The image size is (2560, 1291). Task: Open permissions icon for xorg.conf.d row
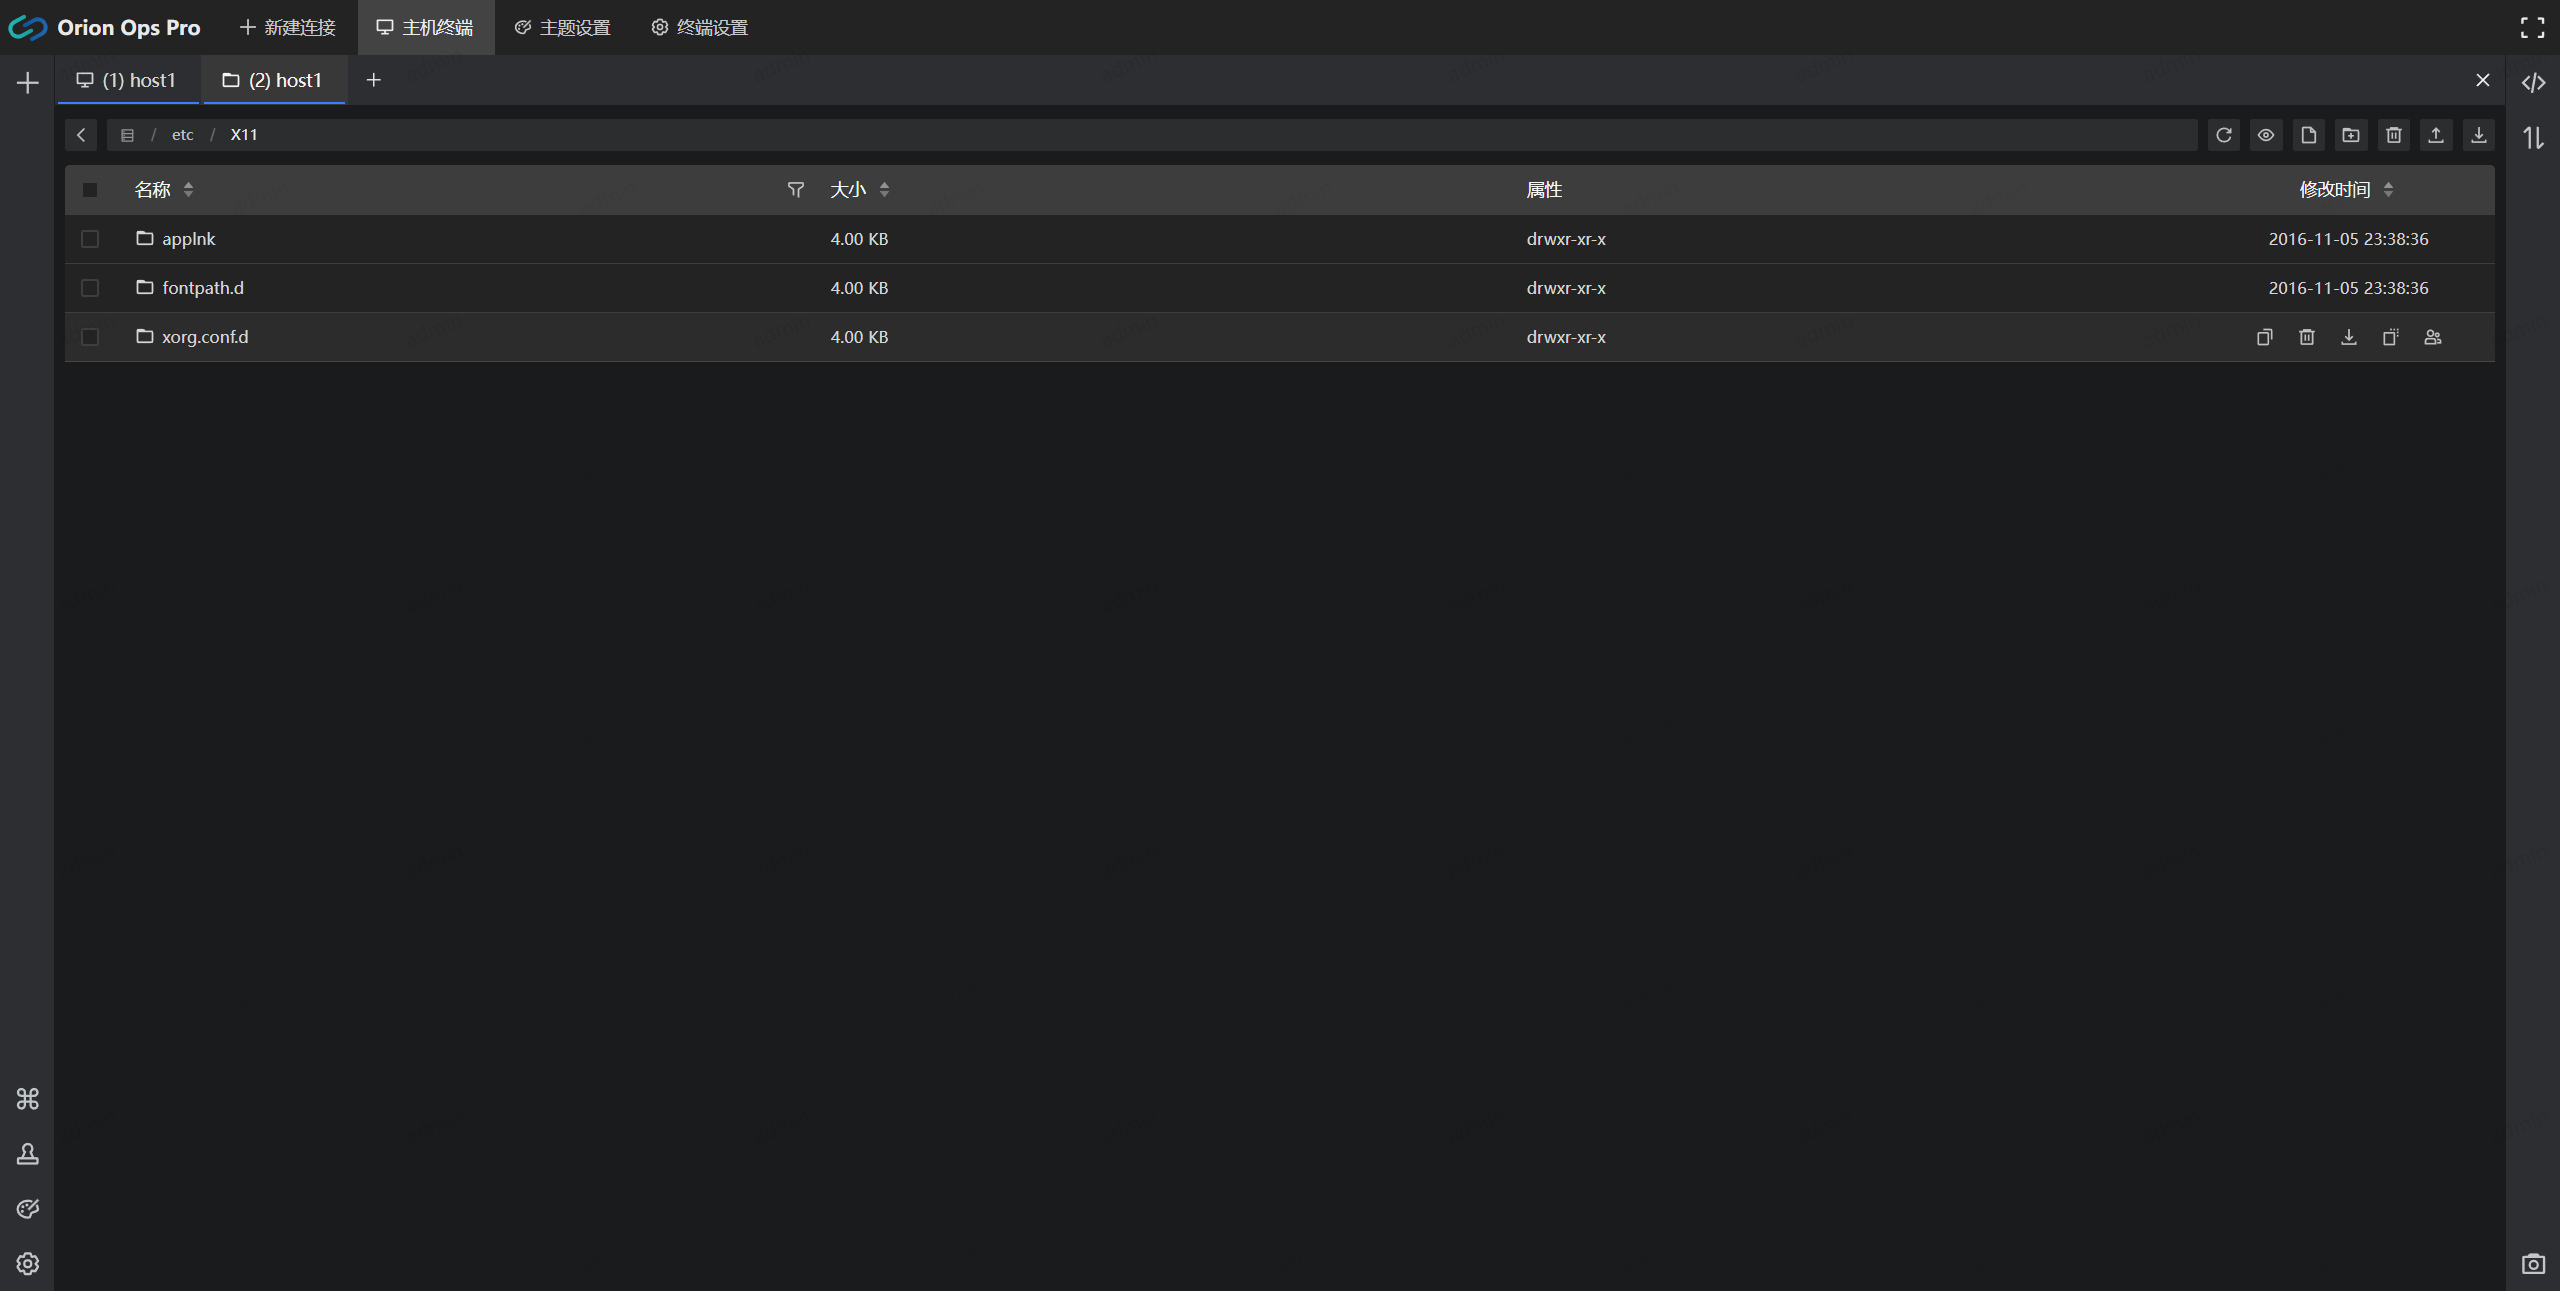(x=2433, y=337)
